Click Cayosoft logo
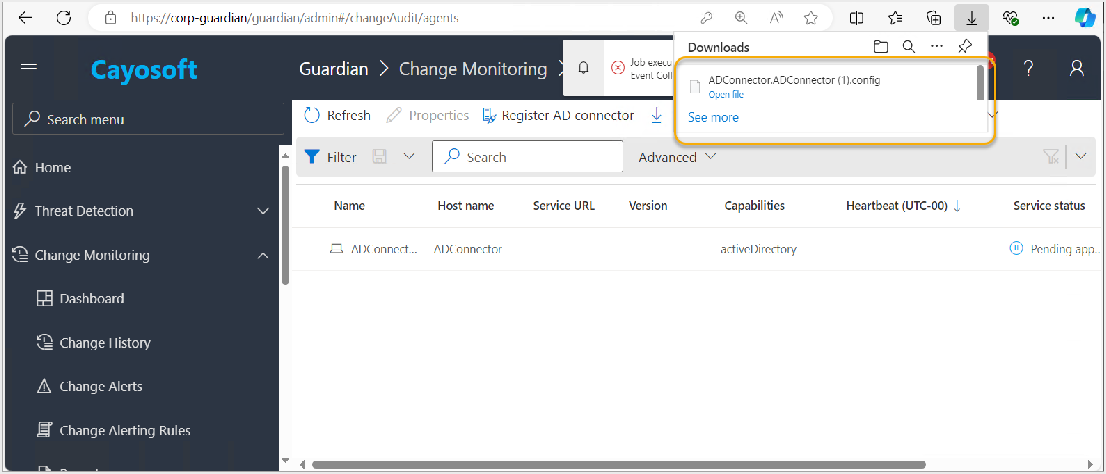The width and height of the screenshot is (1106, 474). 144,70
